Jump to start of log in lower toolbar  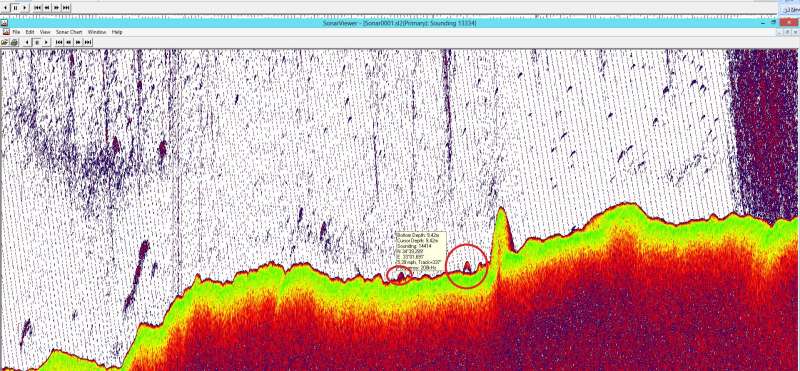point(59,42)
